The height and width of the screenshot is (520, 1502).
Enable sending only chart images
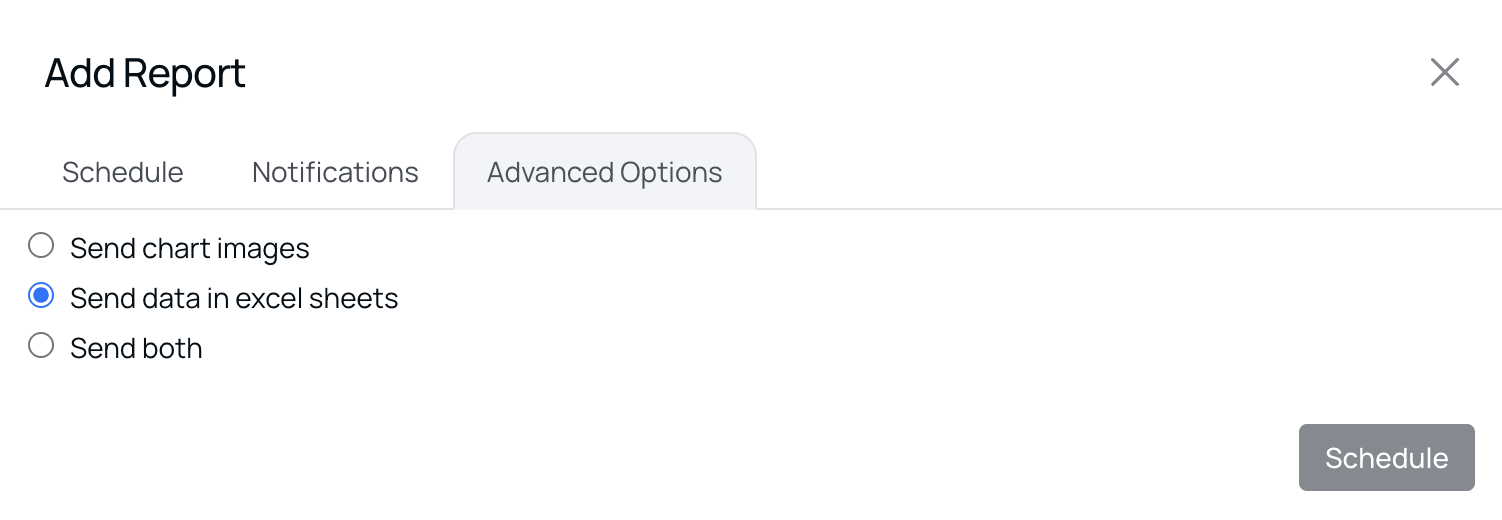[x=41, y=246]
